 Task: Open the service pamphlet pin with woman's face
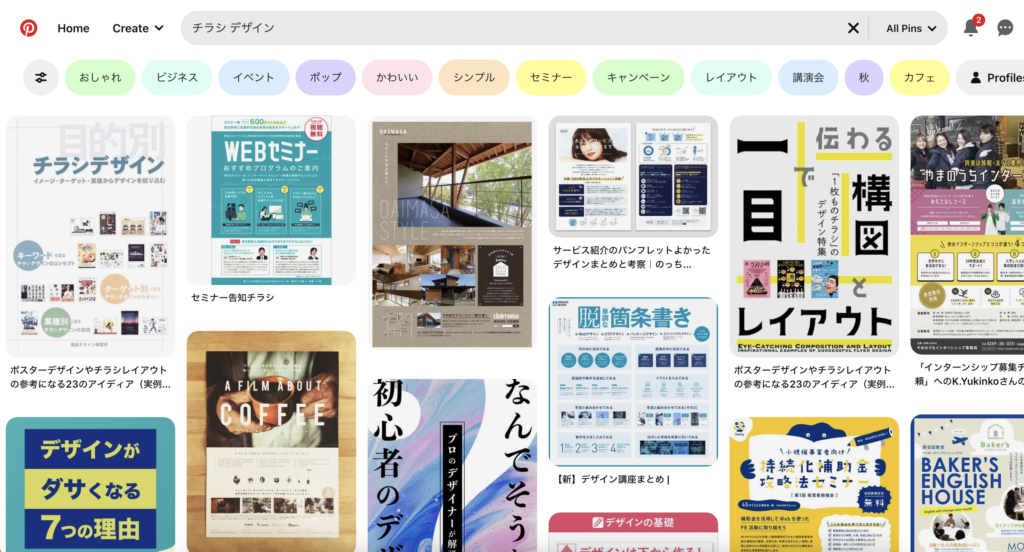[x=633, y=176]
